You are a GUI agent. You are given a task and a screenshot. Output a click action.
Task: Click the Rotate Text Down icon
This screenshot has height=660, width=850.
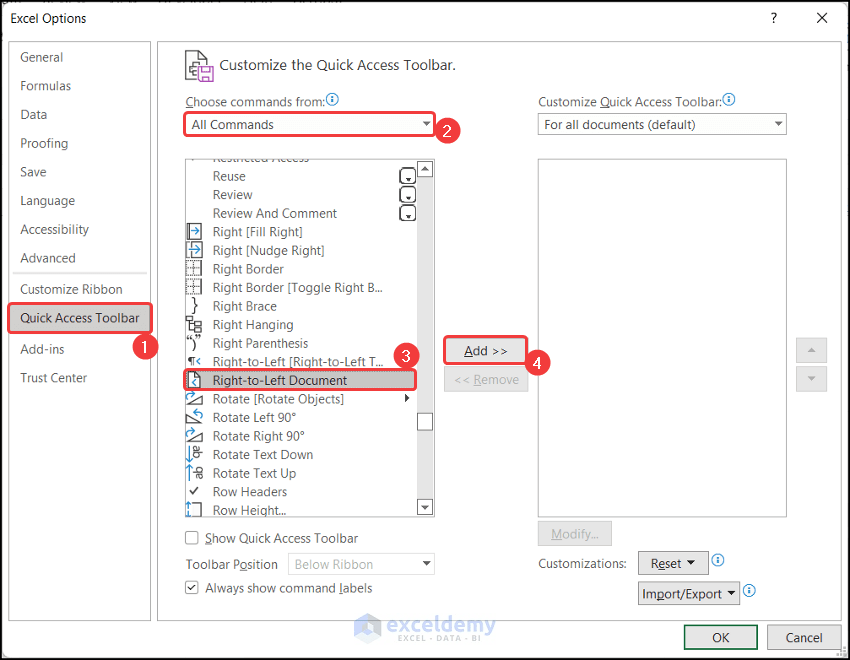point(195,454)
